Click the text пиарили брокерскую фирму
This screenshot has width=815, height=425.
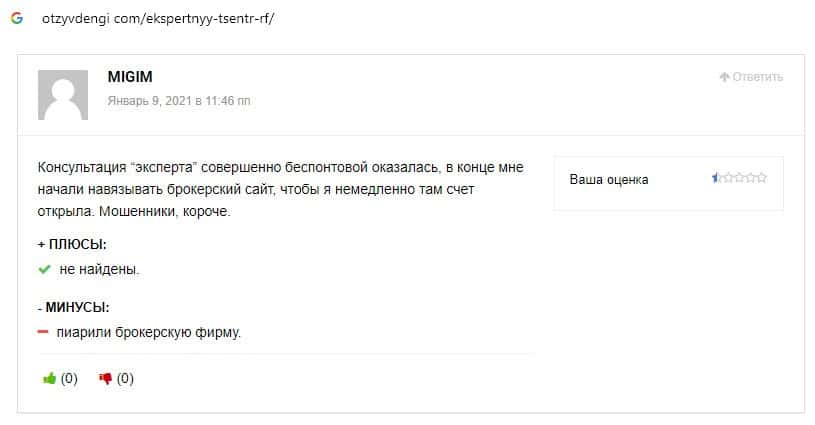pyautogui.click(x=149, y=332)
